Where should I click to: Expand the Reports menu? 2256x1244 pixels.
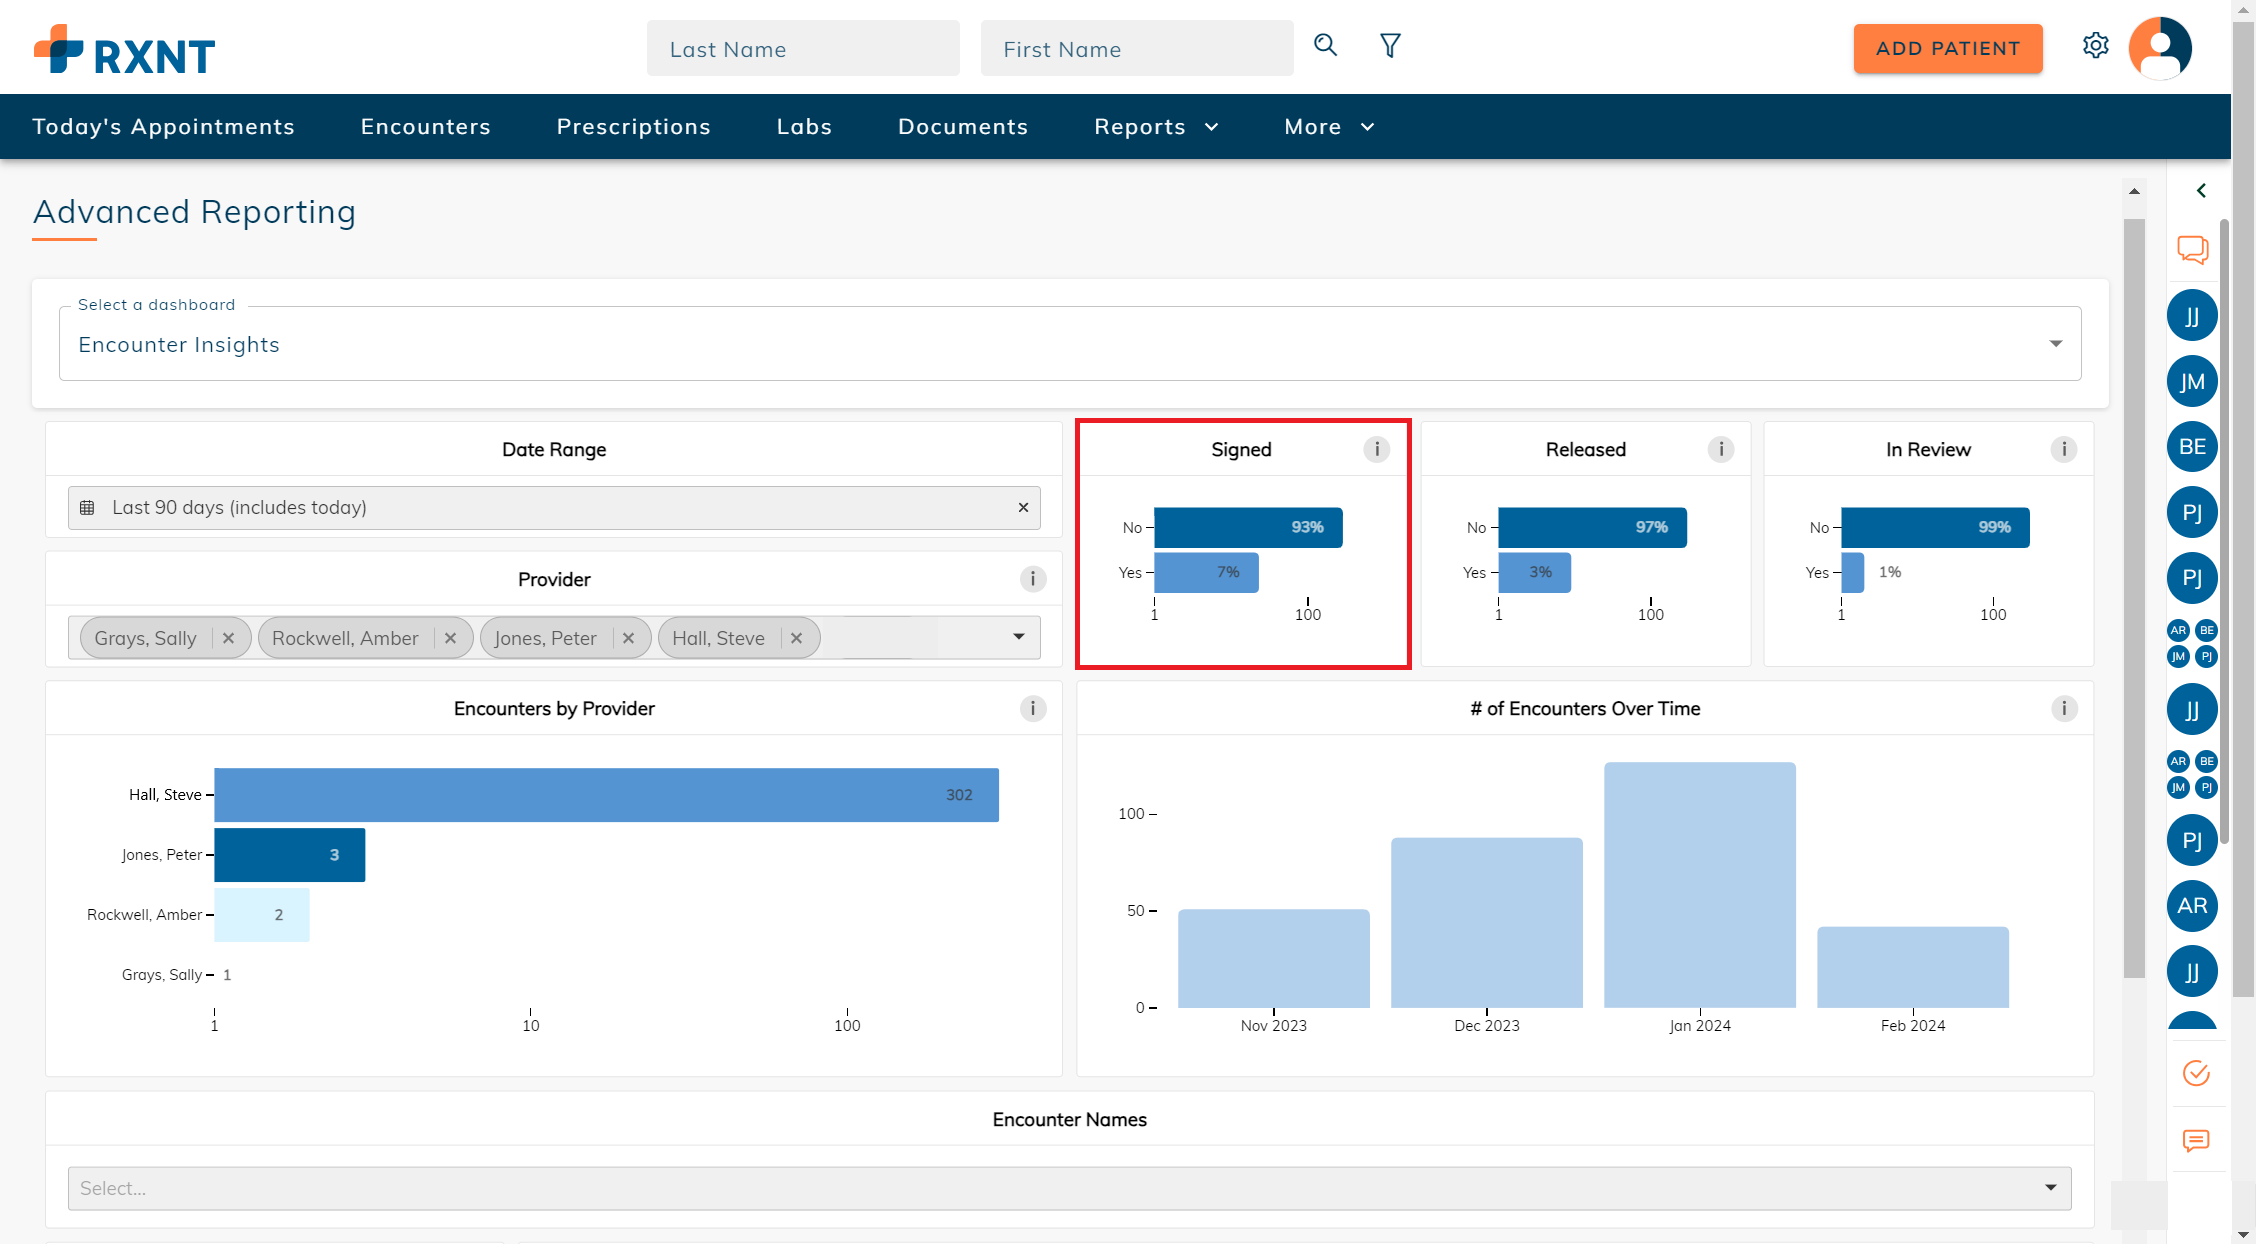(1156, 127)
